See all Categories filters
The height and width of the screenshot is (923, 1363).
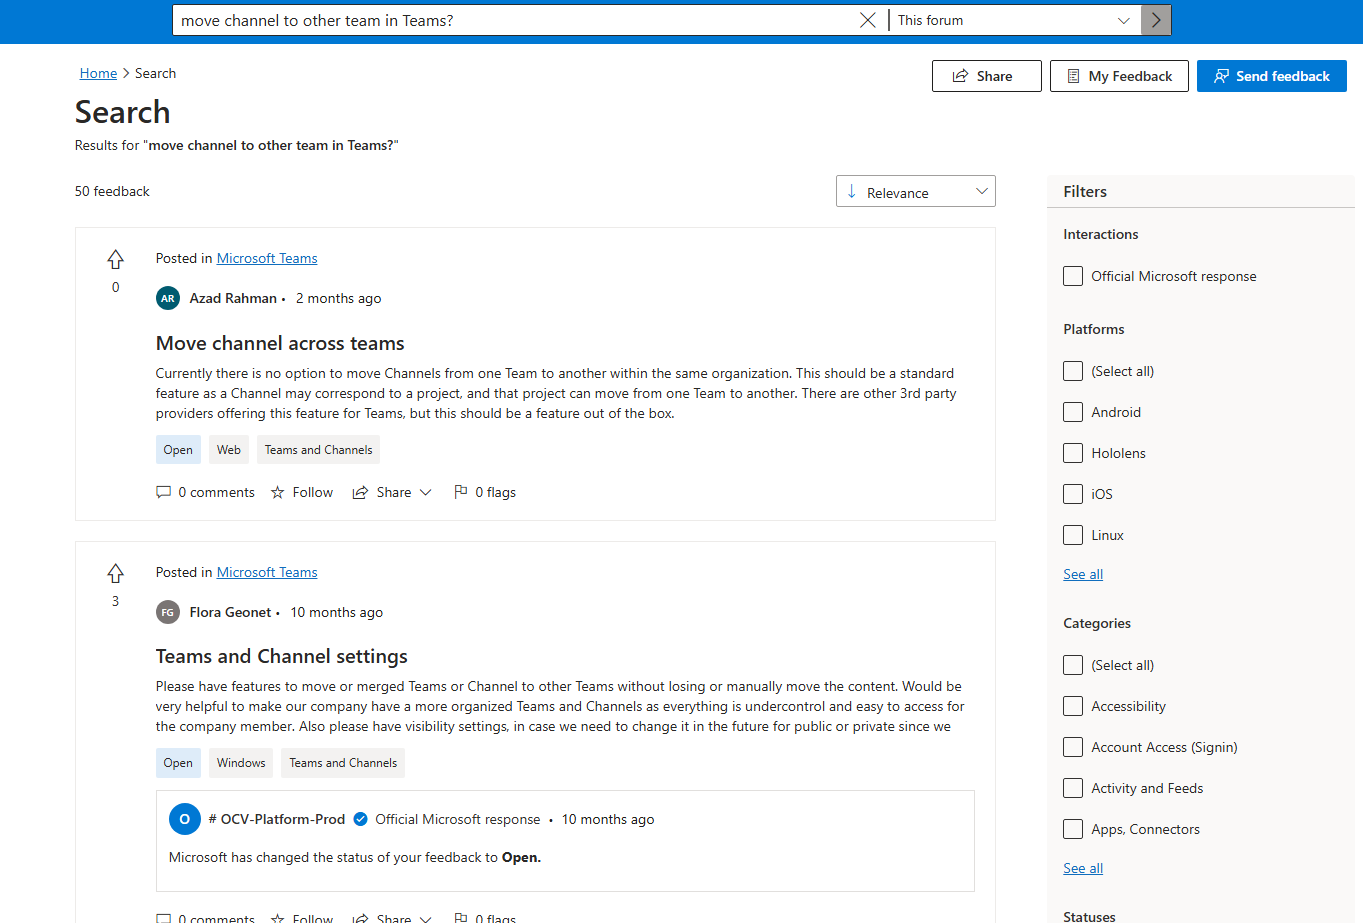[x=1083, y=868]
